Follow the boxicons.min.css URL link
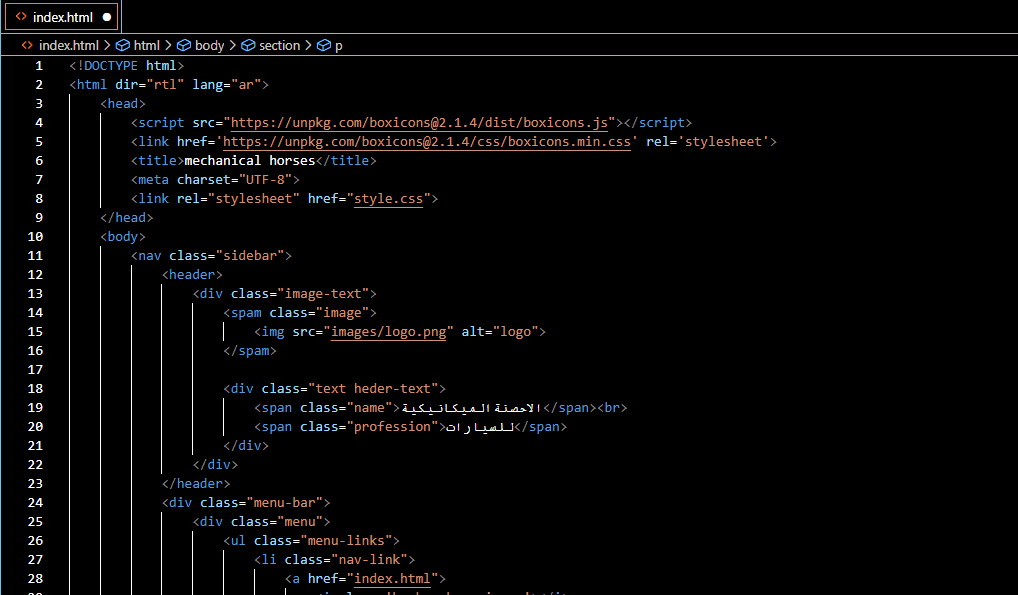This screenshot has width=1018, height=595. pyautogui.click(x=427, y=142)
